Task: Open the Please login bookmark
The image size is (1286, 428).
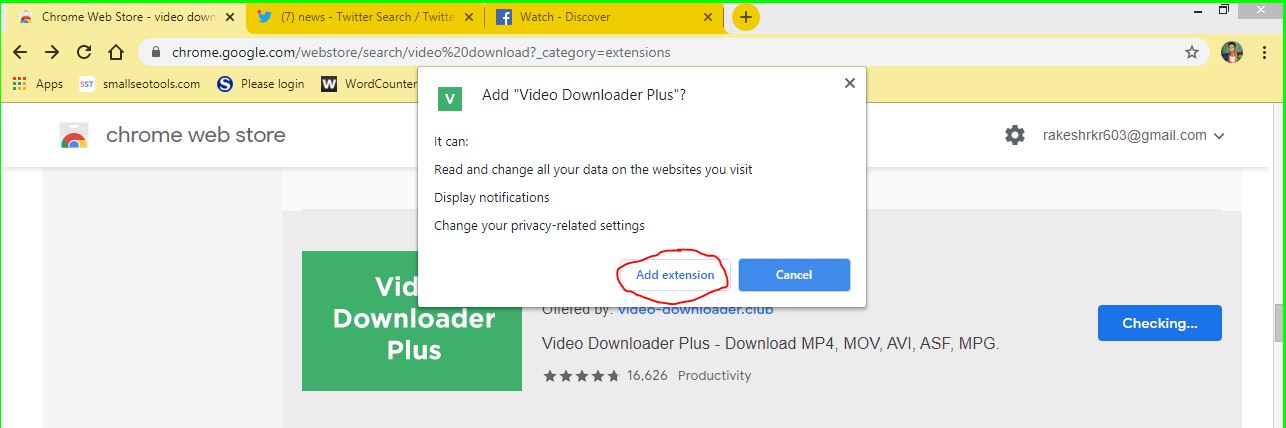Action: (x=260, y=84)
